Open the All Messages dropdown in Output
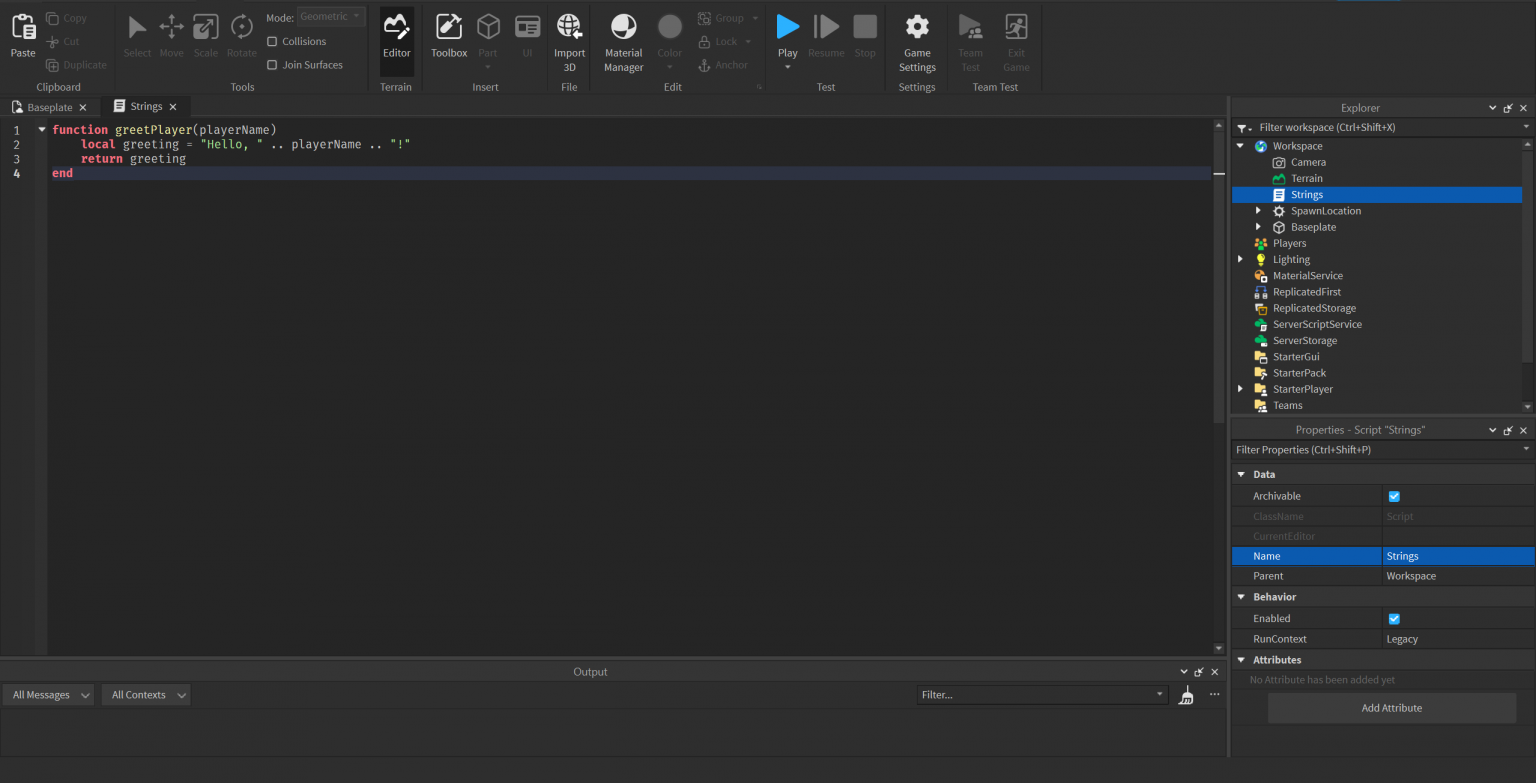The width and height of the screenshot is (1536, 783). tap(48, 694)
